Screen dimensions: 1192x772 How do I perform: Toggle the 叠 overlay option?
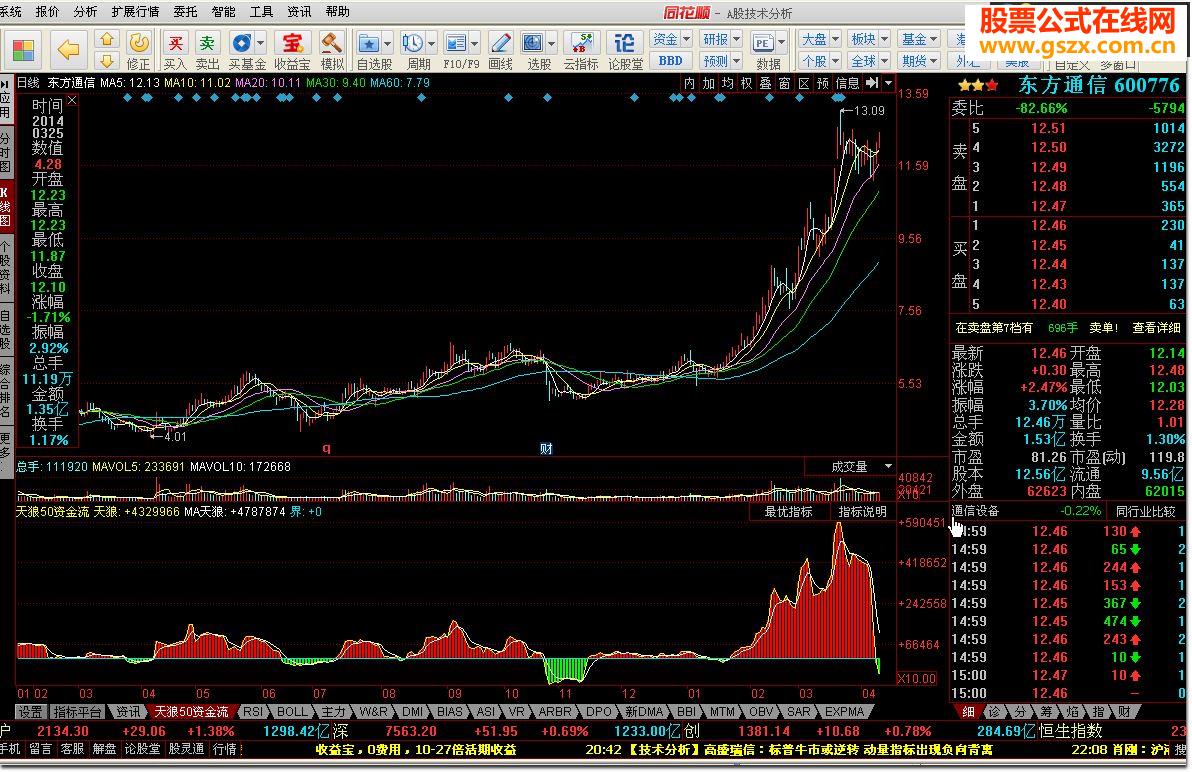766,83
